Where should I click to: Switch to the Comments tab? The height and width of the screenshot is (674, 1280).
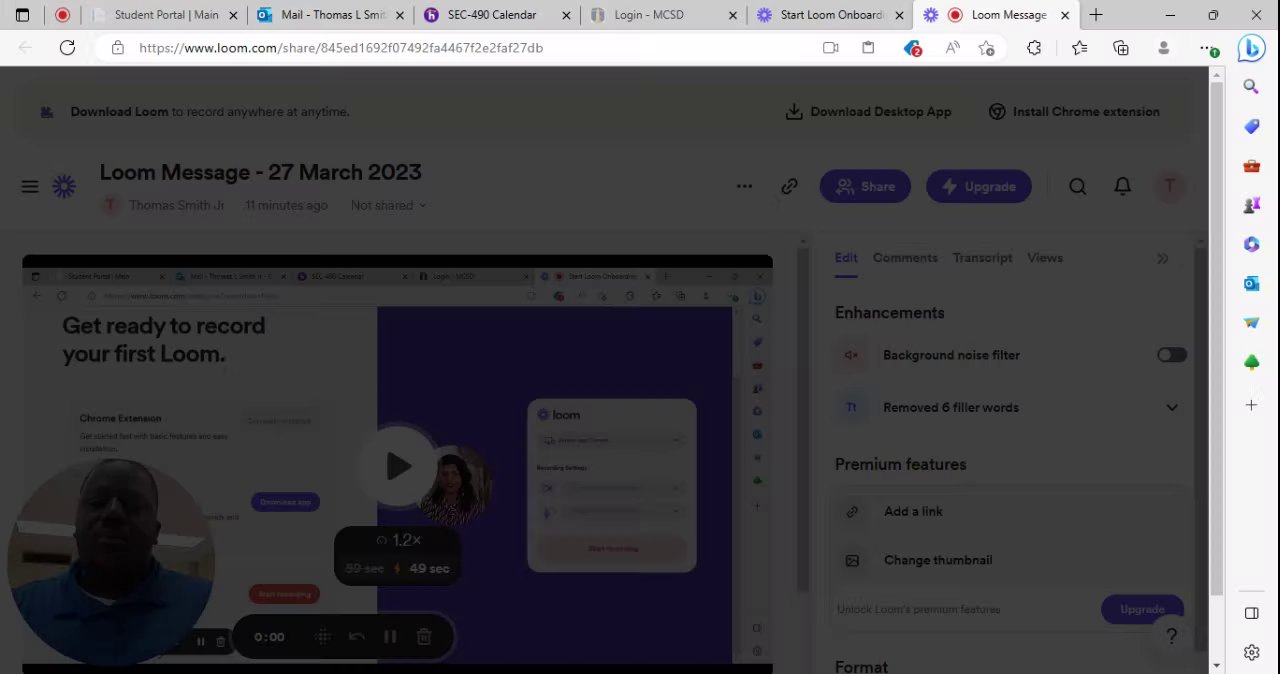pyautogui.click(x=905, y=258)
